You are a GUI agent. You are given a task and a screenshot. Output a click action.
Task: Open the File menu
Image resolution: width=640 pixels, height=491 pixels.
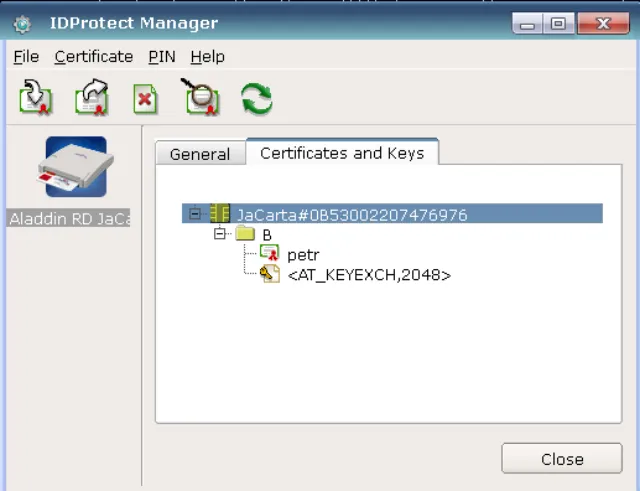click(26, 56)
